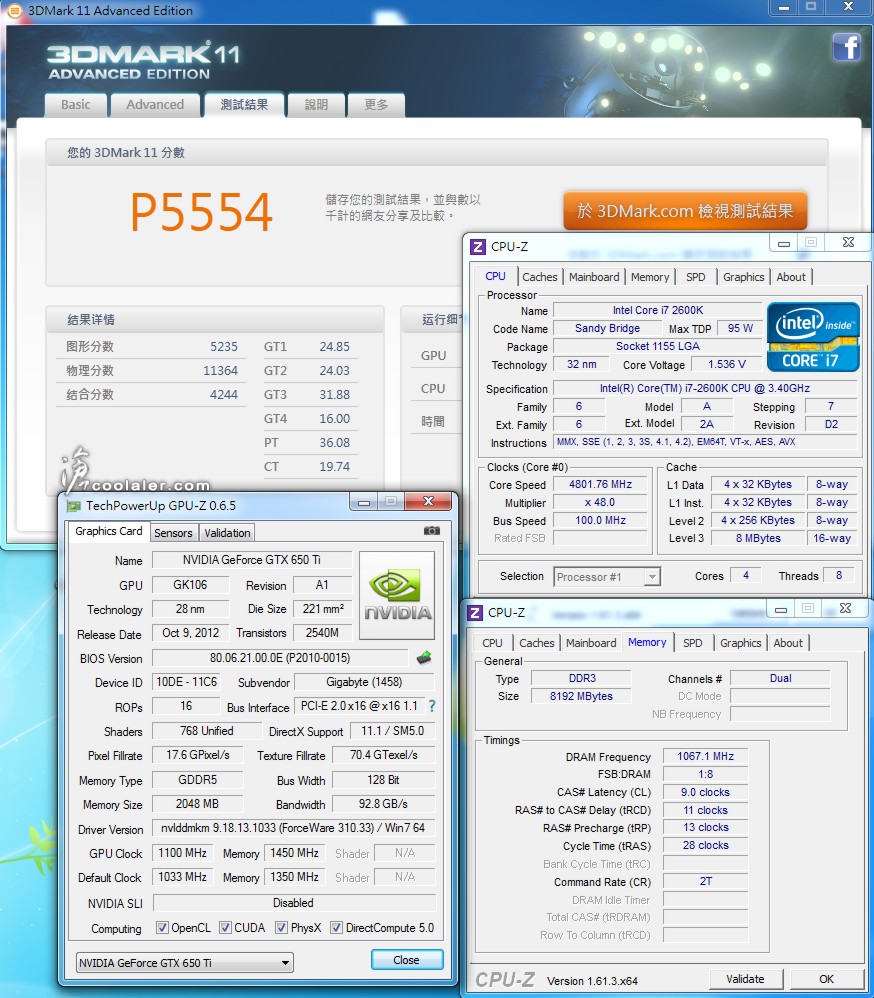
Task: Switch to the Basic tab in 3DMark
Action: [x=76, y=105]
